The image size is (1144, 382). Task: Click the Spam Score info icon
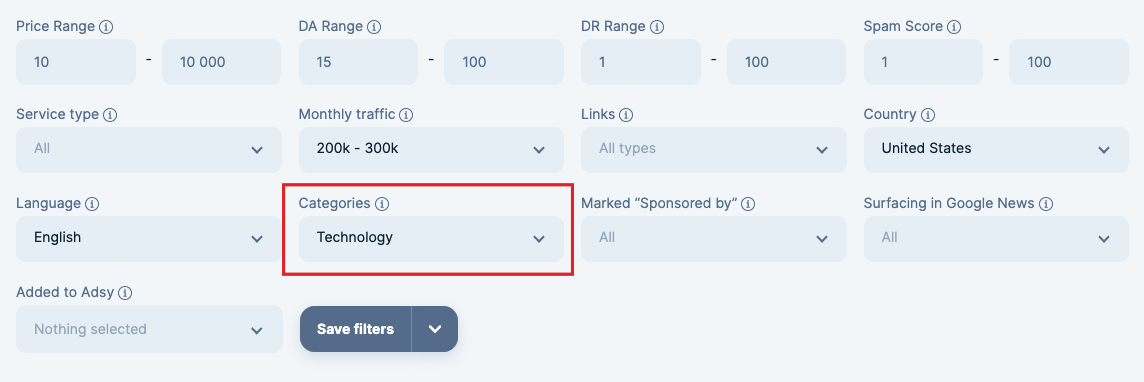point(953,27)
